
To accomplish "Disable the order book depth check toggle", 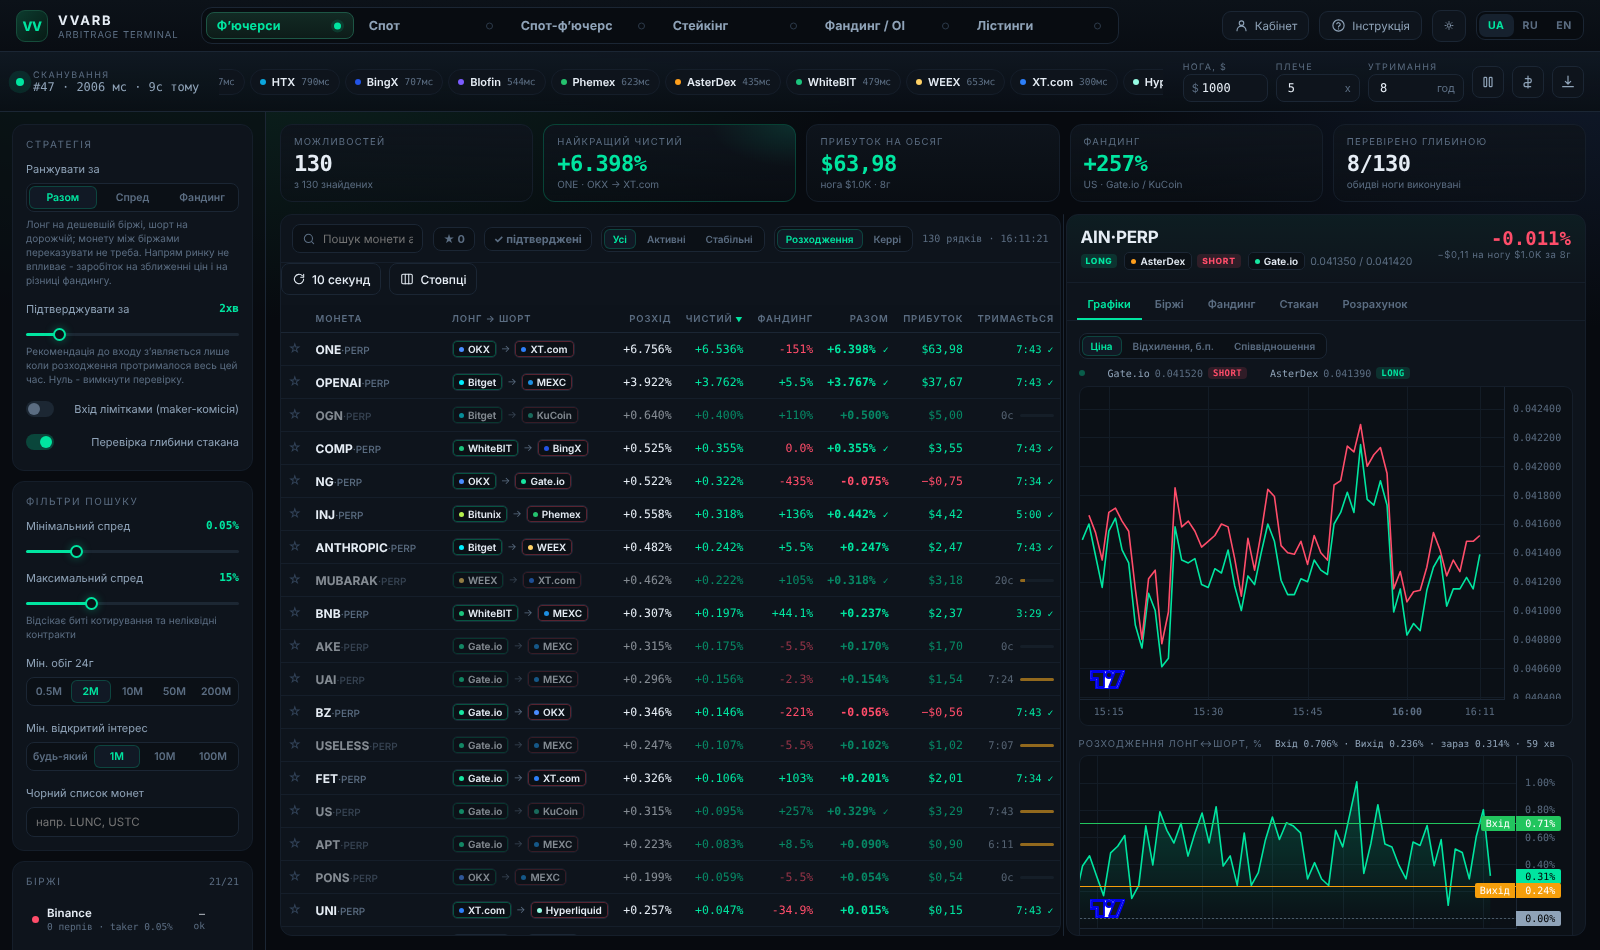I will pyautogui.click(x=40, y=442).
